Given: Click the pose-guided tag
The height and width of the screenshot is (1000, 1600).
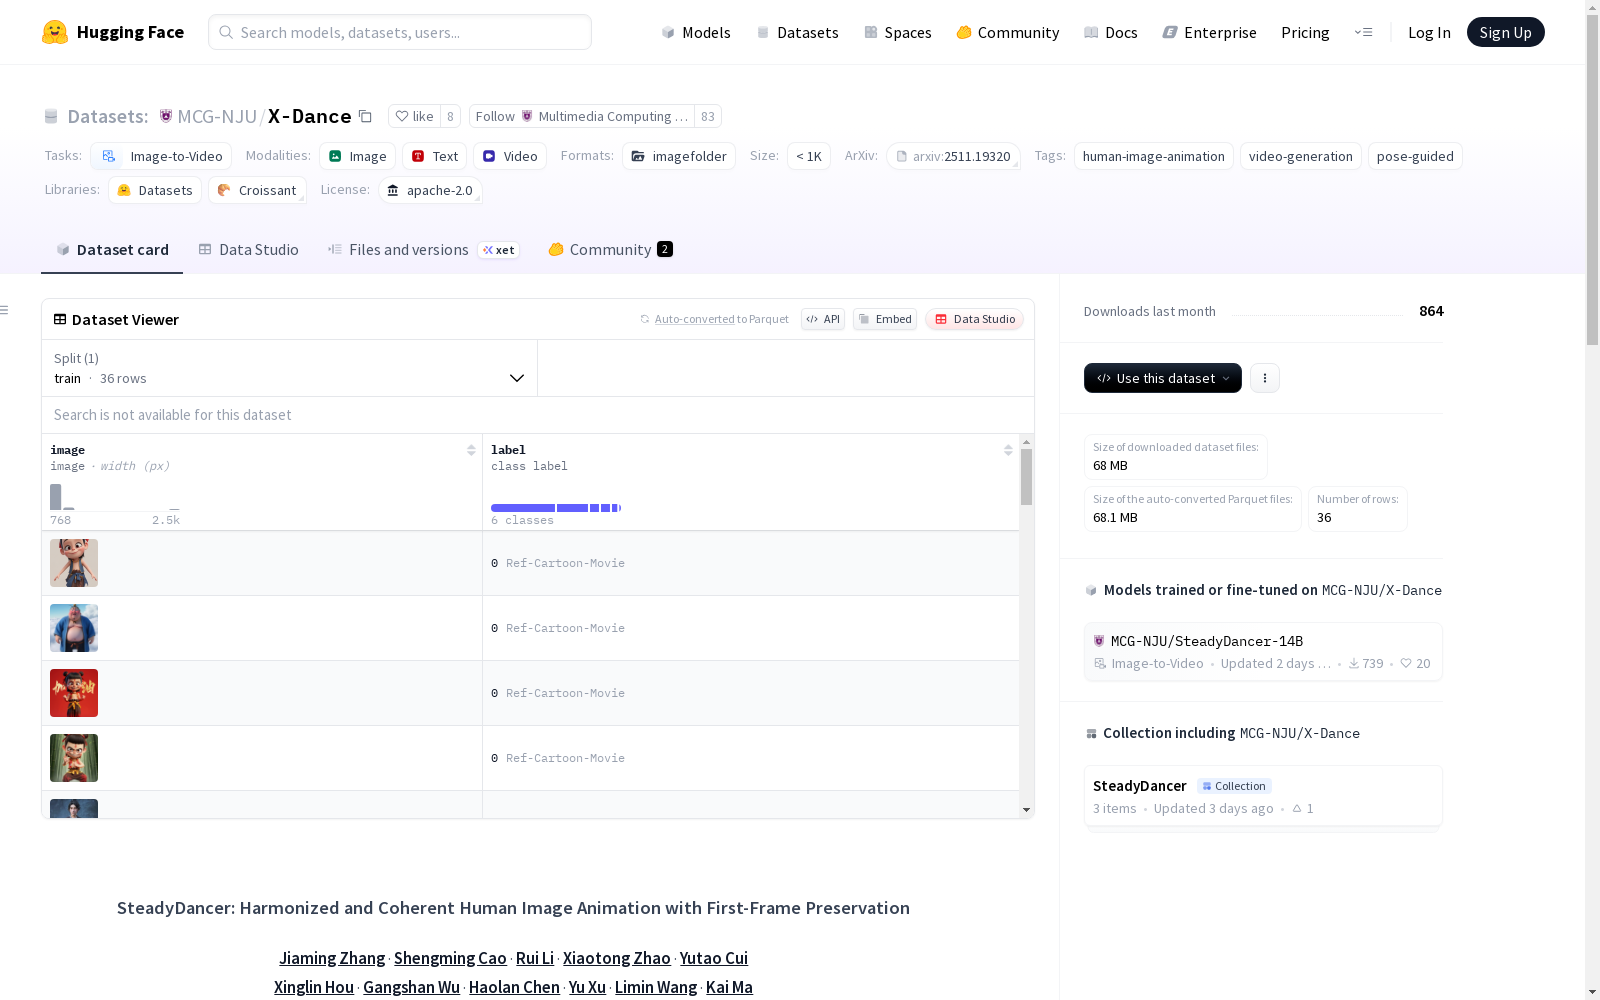Looking at the screenshot, I should point(1415,156).
